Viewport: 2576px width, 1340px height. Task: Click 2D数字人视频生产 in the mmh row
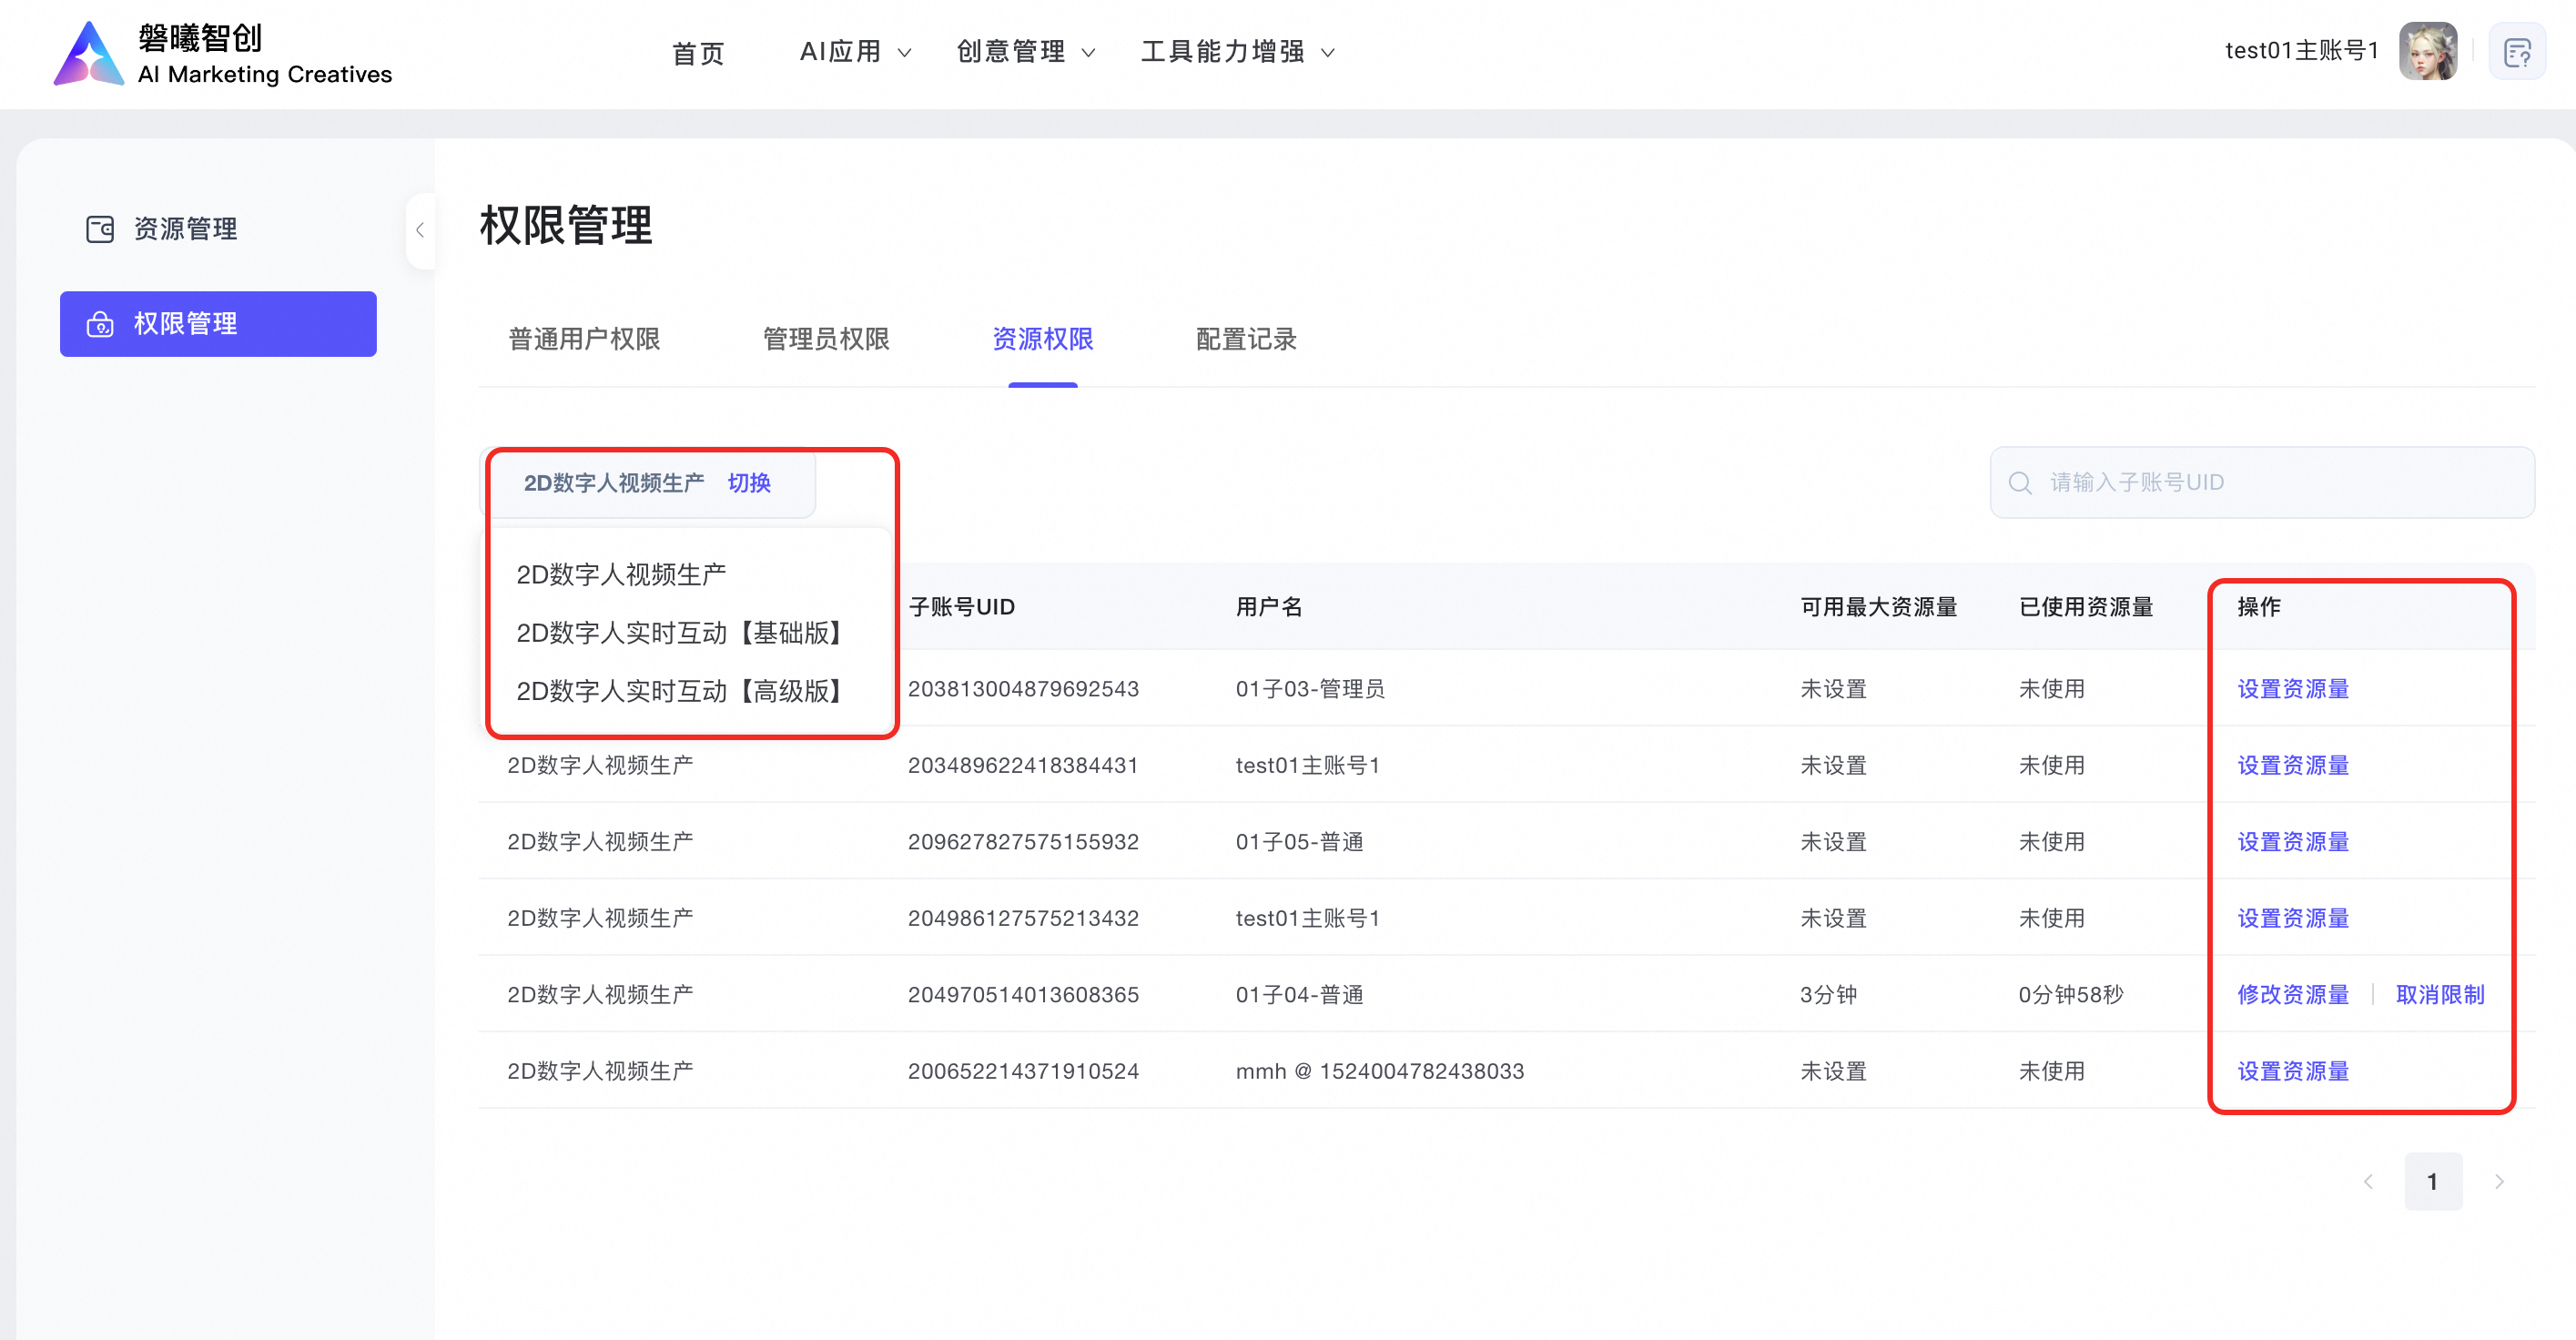(600, 1071)
